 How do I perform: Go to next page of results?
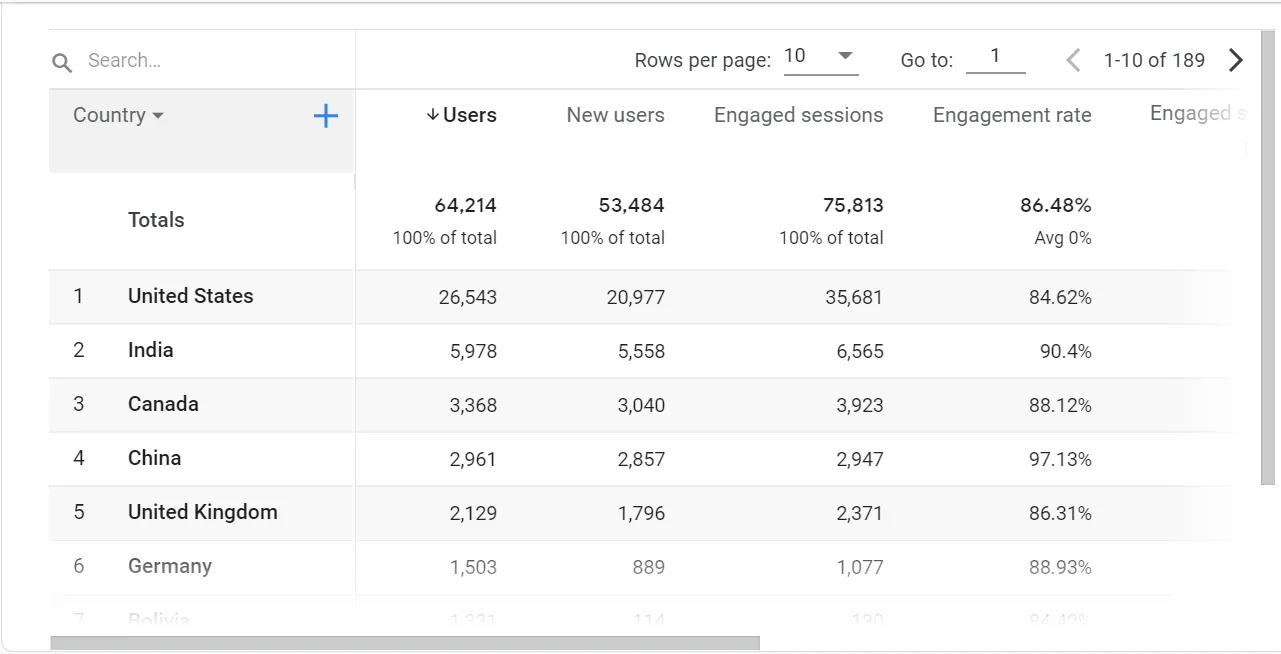click(1236, 60)
